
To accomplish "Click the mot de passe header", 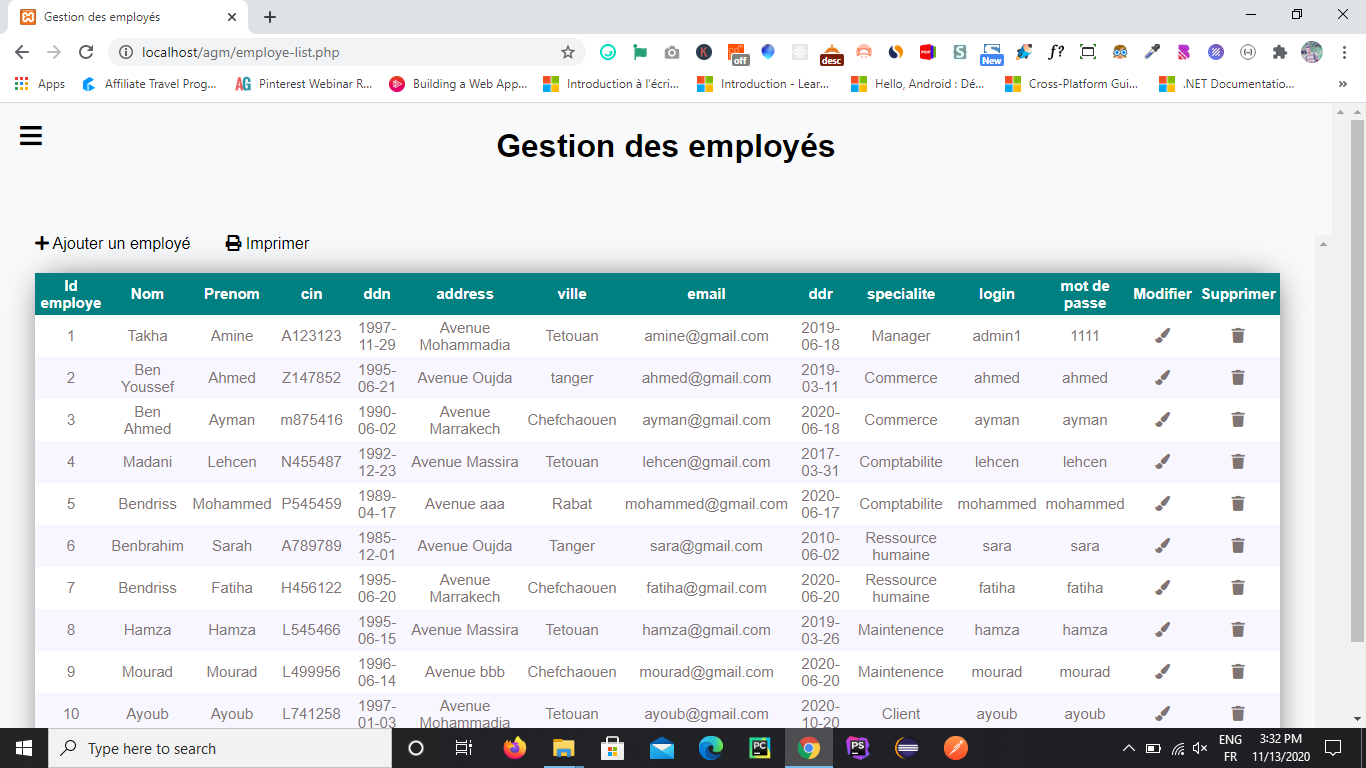I will click(1085, 294).
